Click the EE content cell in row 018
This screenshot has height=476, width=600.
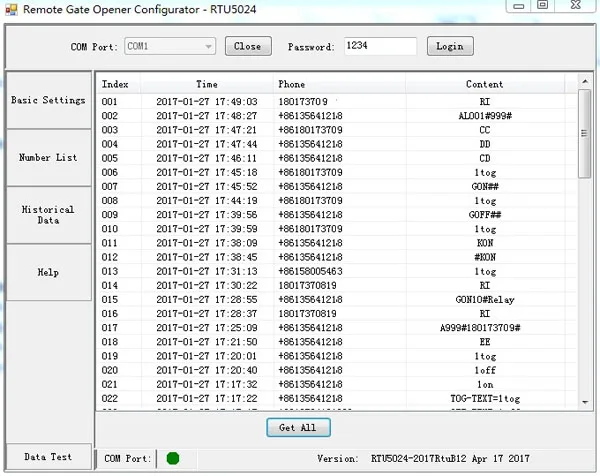[485, 342]
